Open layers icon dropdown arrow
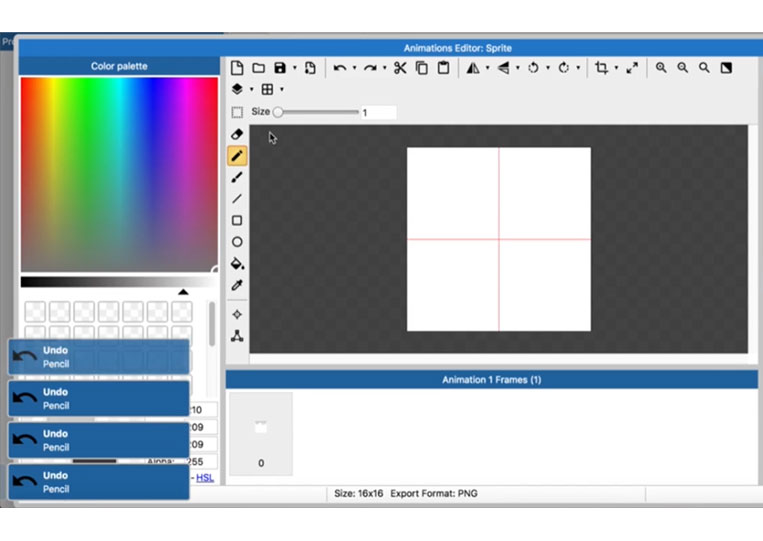763x541 pixels. pyautogui.click(x=252, y=90)
